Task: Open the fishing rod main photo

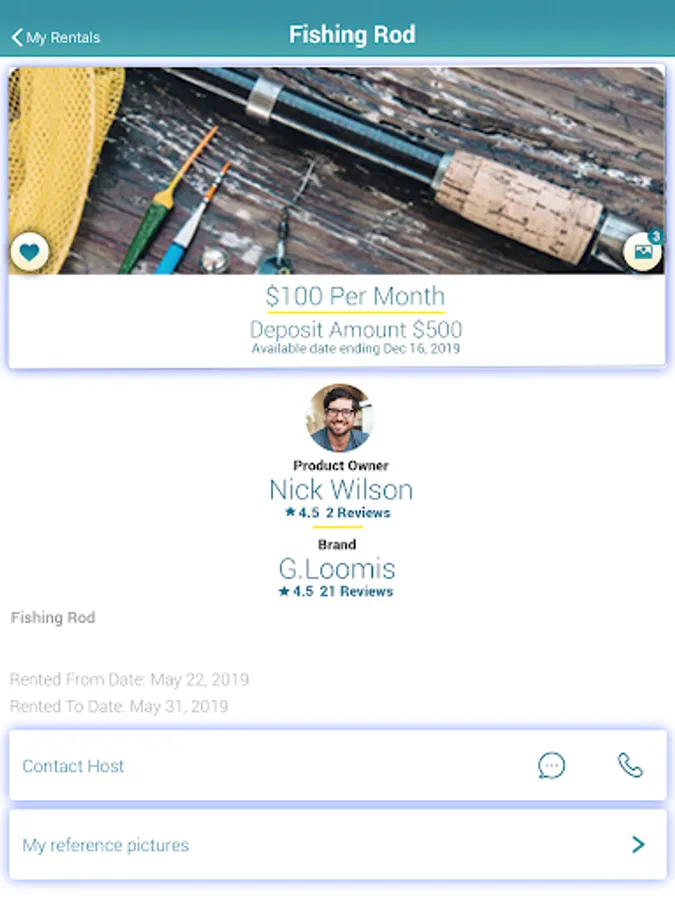Action: coord(337,170)
